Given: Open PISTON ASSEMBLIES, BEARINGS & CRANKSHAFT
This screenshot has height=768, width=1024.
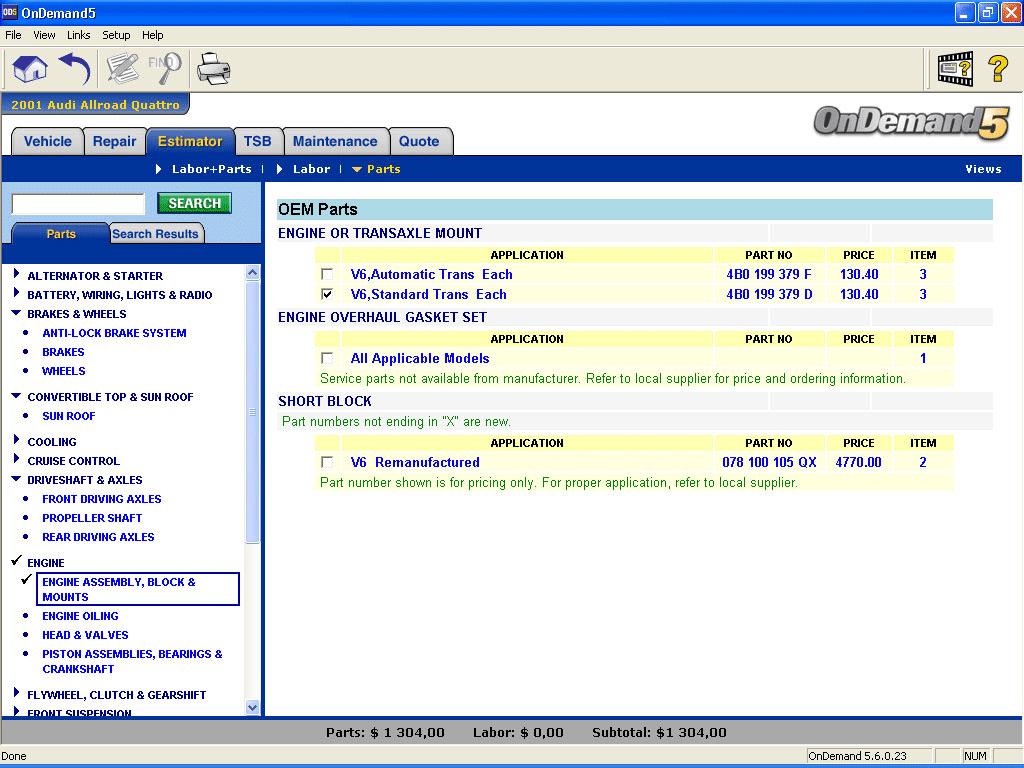Looking at the screenshot, I should coord(133,662).
